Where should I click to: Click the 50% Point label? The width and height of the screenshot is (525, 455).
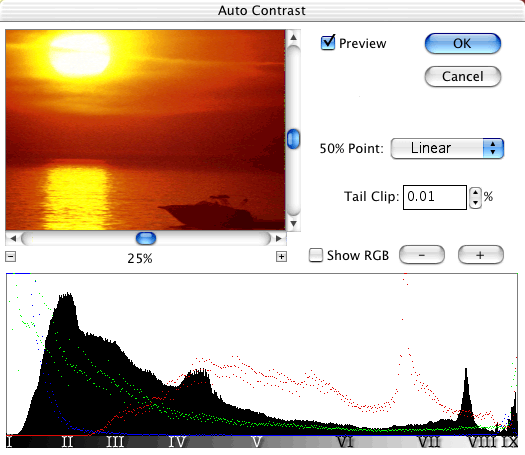point(351,148)
